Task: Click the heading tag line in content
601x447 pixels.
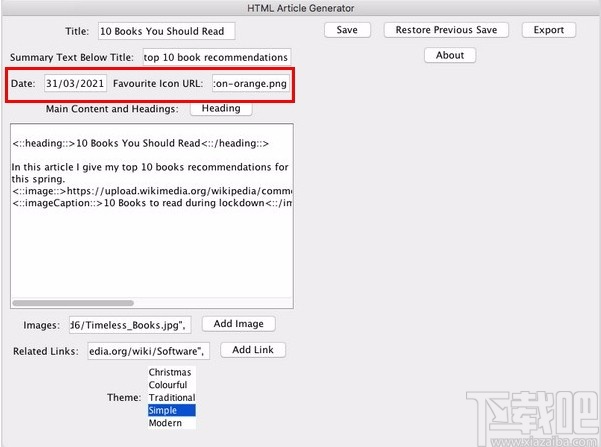Action: (x=140, y=143)
